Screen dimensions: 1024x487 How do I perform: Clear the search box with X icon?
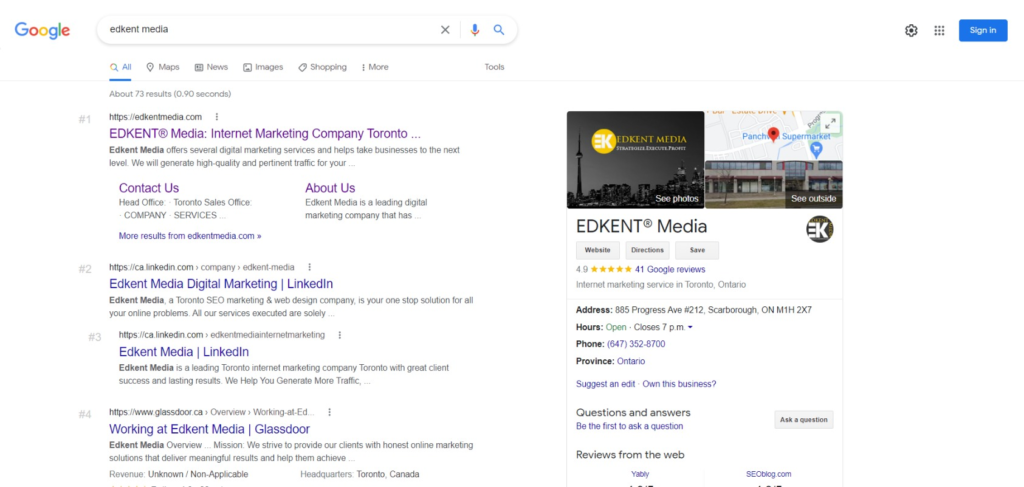pos(445,29)
